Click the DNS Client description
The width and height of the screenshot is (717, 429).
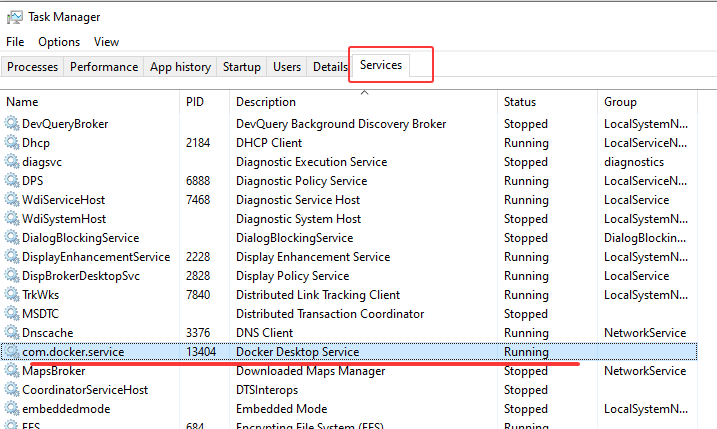click(264, 332)
